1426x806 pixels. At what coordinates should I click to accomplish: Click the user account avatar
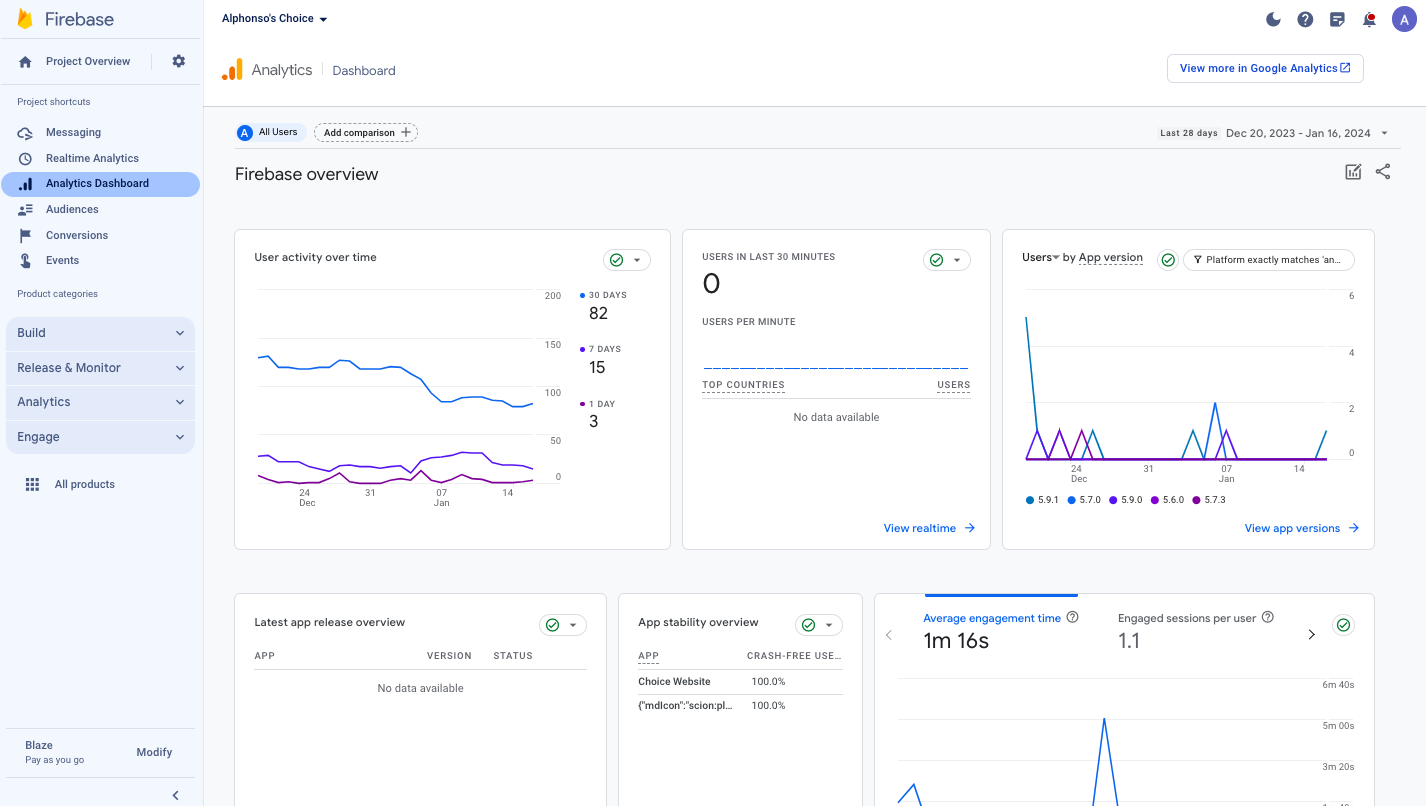[1404, 19]
